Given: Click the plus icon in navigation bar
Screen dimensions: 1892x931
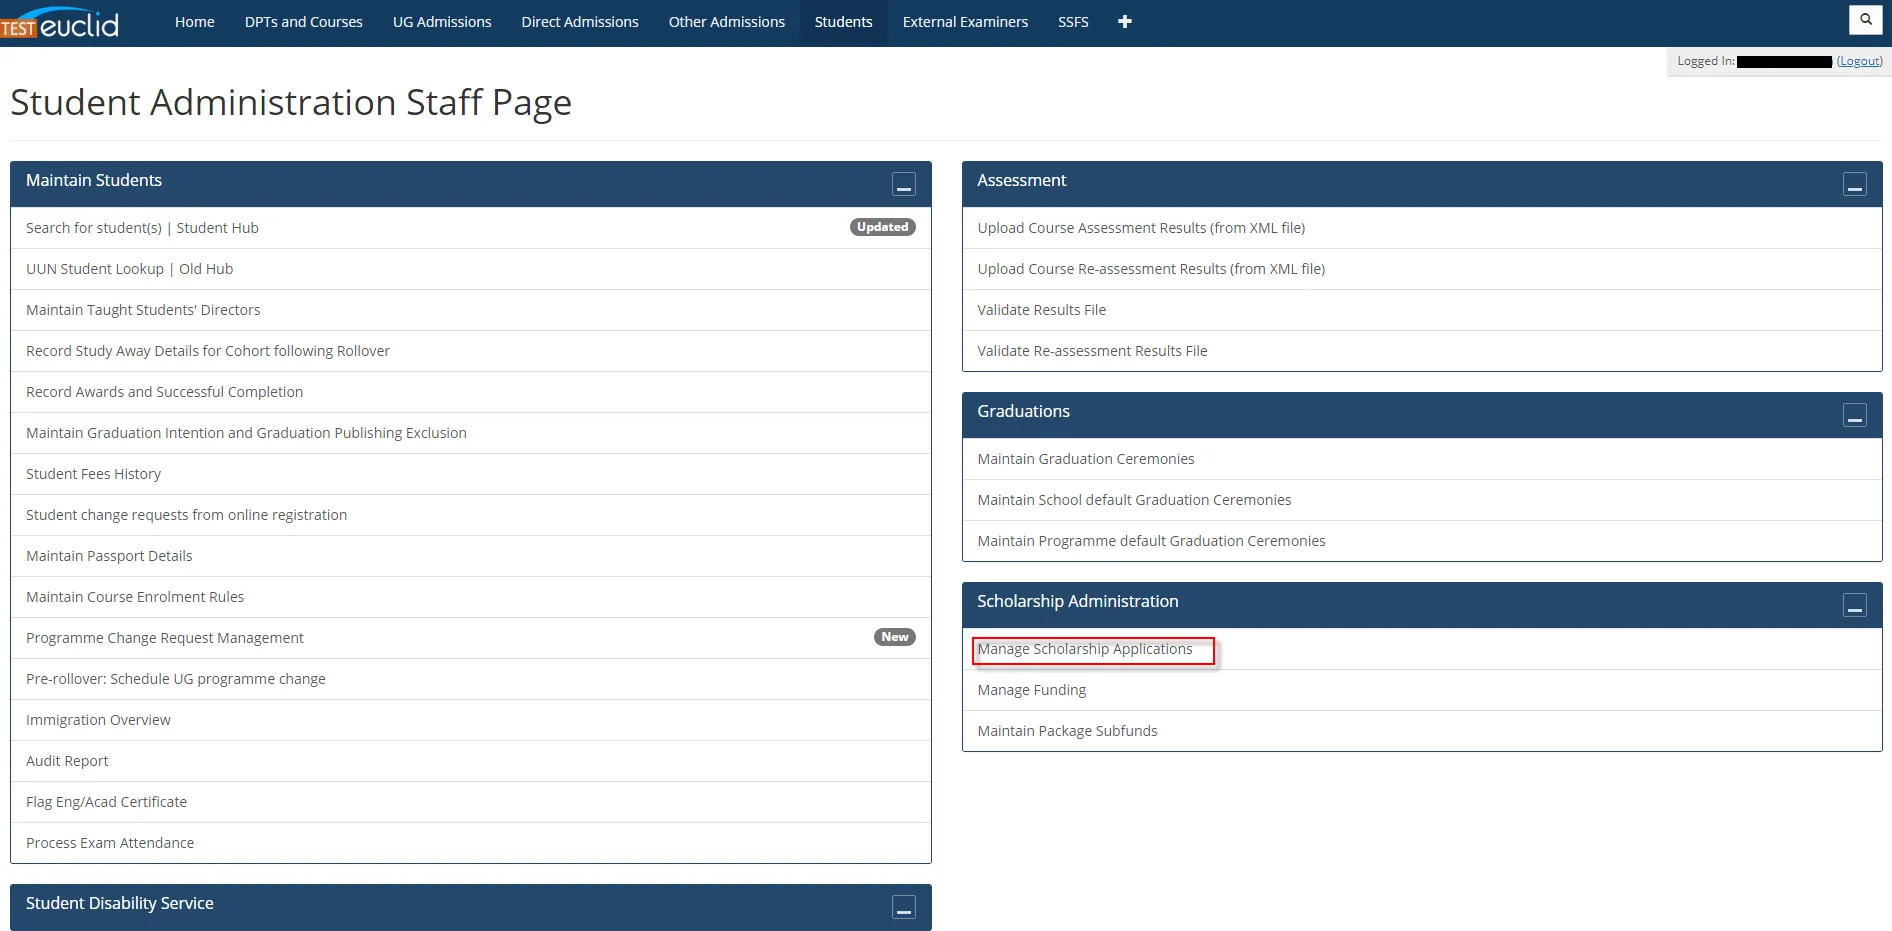Looking at the screenshot, I should tap(1124, 22).
